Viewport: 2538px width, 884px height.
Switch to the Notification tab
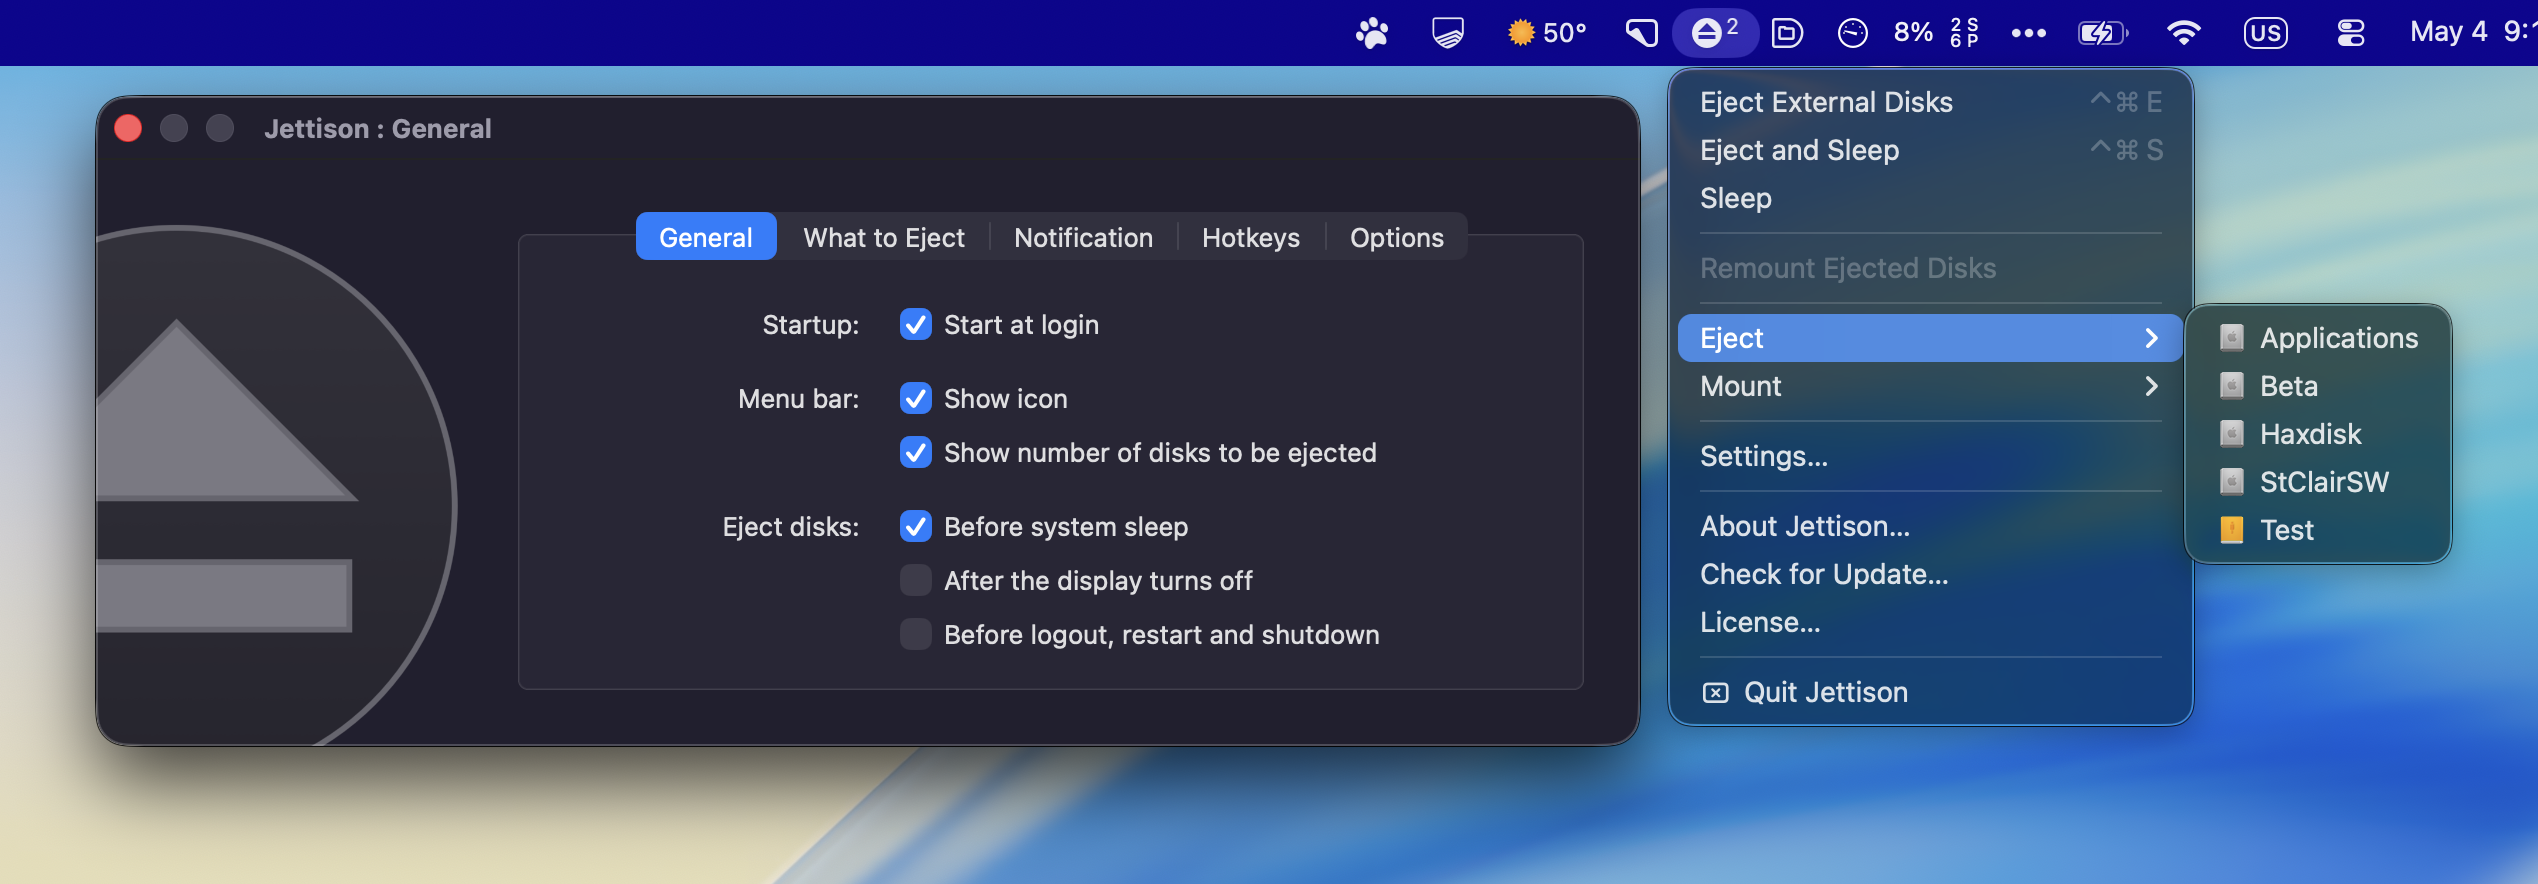point(1083,237)
